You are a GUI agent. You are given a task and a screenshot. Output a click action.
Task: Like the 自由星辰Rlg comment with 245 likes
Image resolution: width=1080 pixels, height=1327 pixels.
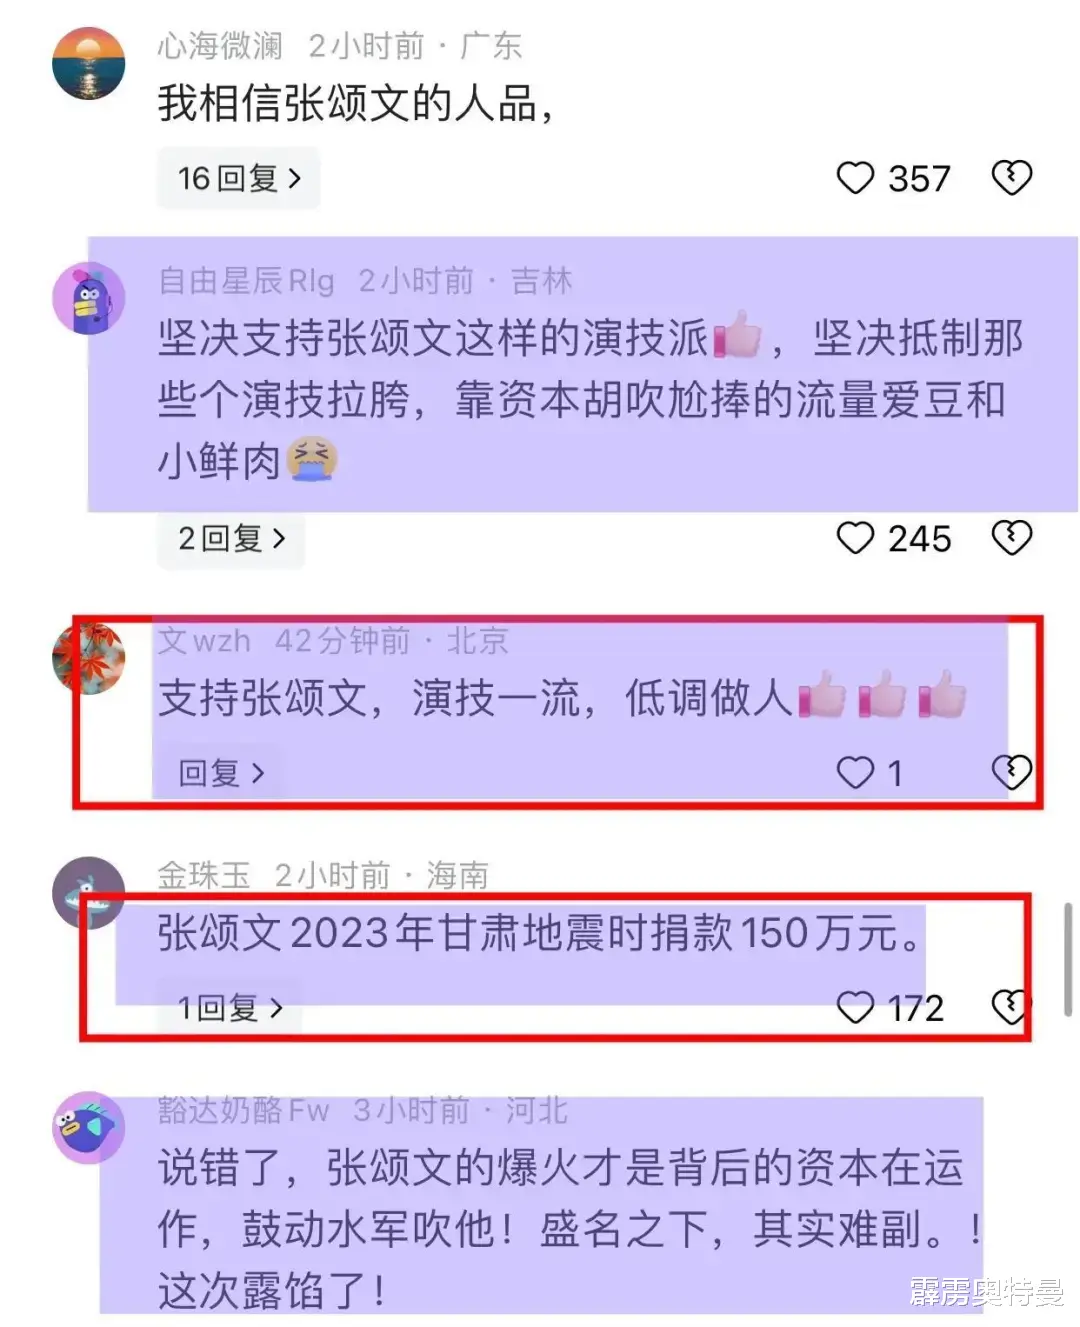(x=855, y=538)
